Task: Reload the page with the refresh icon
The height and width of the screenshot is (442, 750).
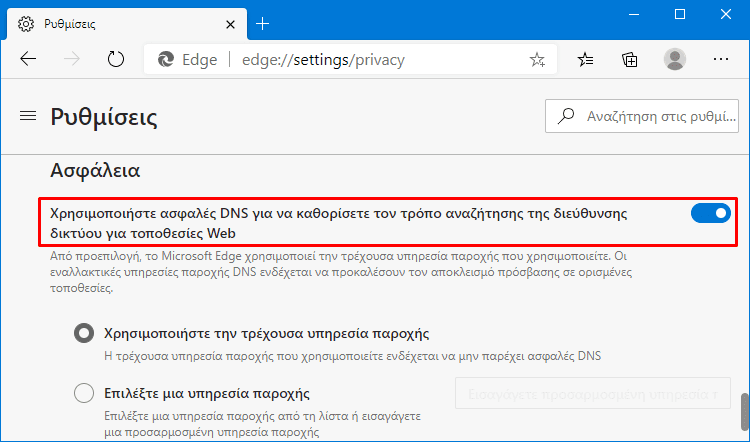Action: pos(115,59)
